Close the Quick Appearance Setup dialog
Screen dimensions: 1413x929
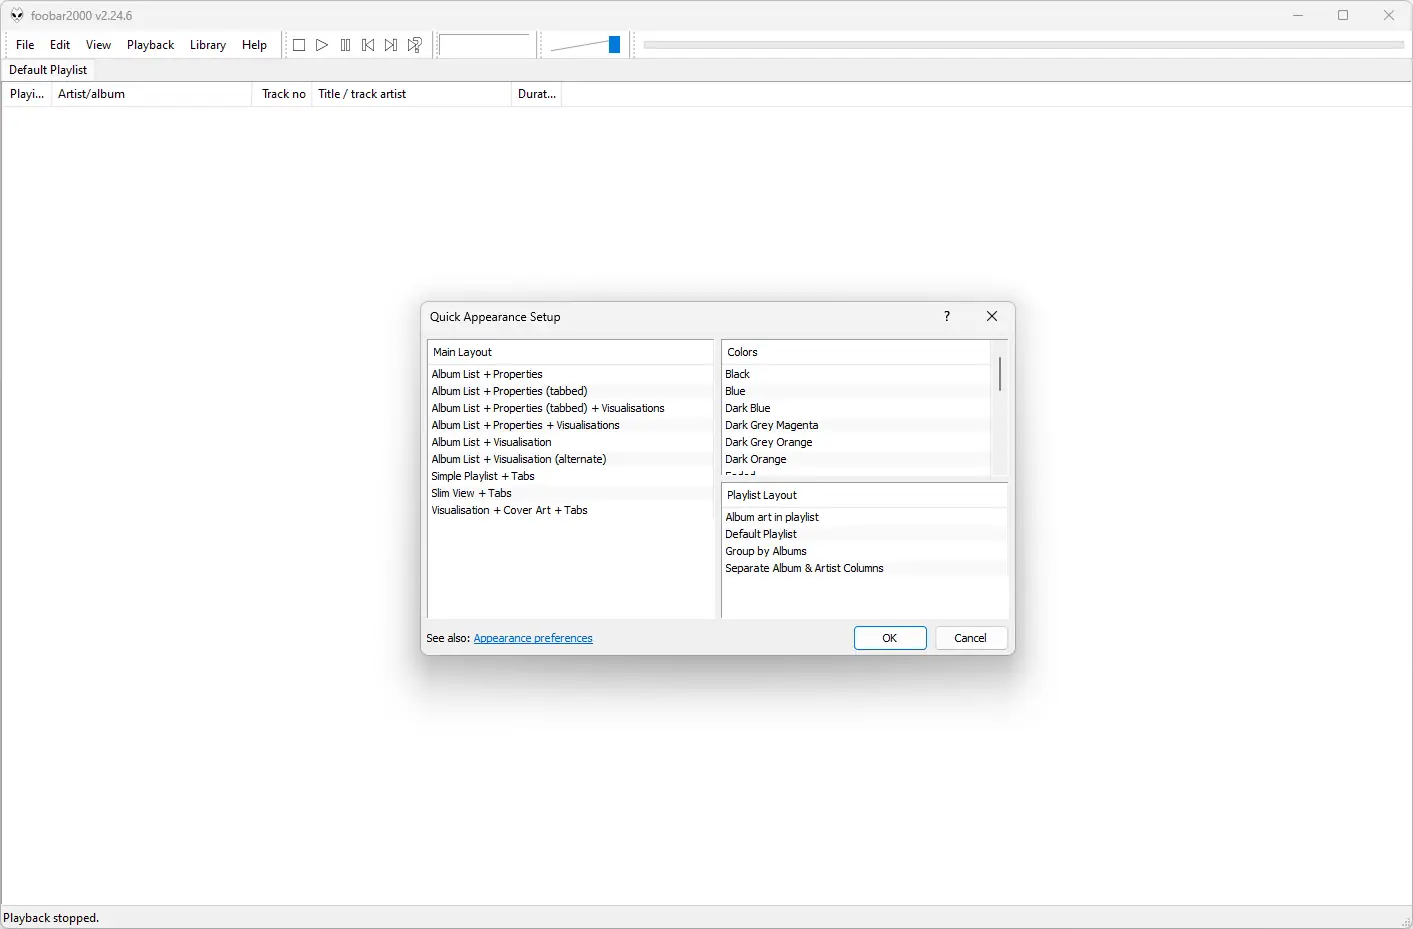tap(992, 316)
